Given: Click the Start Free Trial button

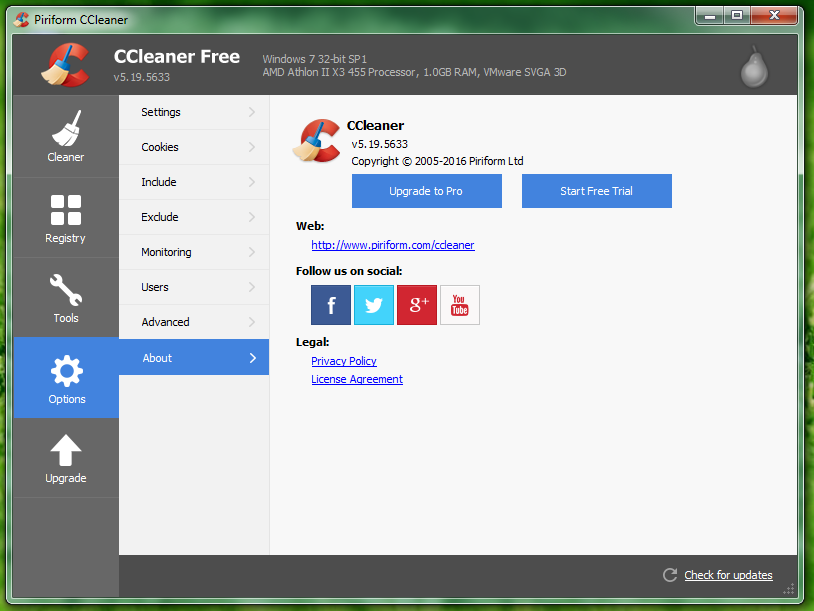Looking at the screenshot, I should (x=596, y=191).
